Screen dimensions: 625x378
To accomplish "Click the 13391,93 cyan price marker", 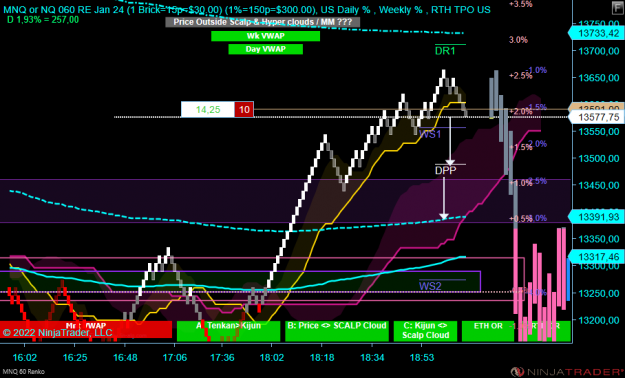I will coord(598,217).
